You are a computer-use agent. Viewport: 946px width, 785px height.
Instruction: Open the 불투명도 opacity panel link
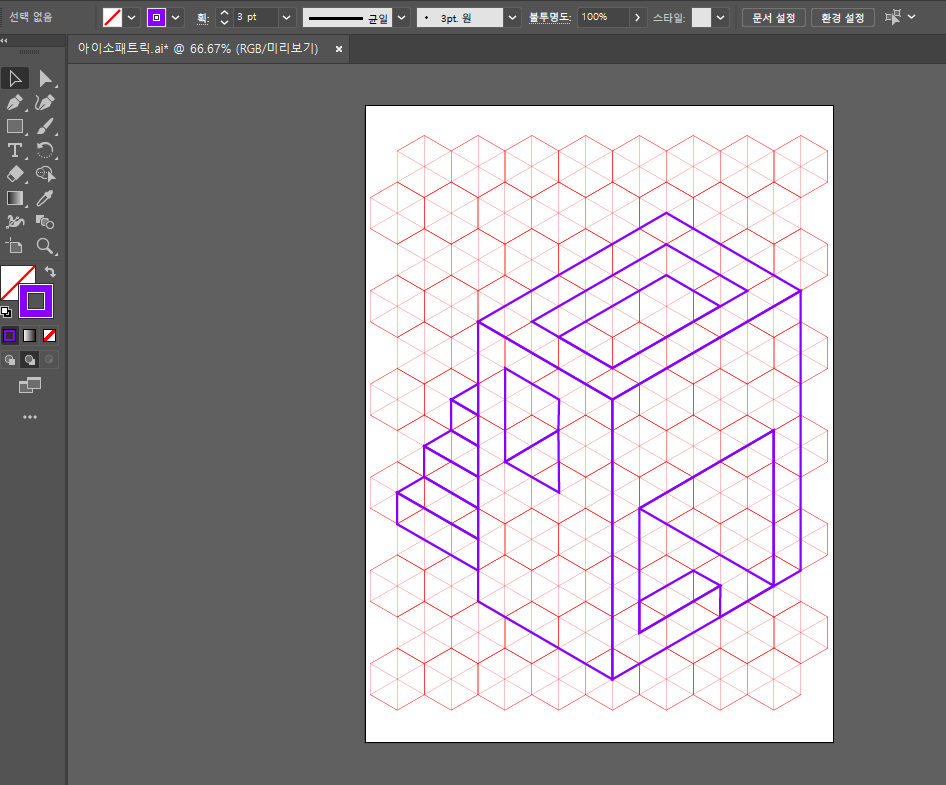point(550,17)
